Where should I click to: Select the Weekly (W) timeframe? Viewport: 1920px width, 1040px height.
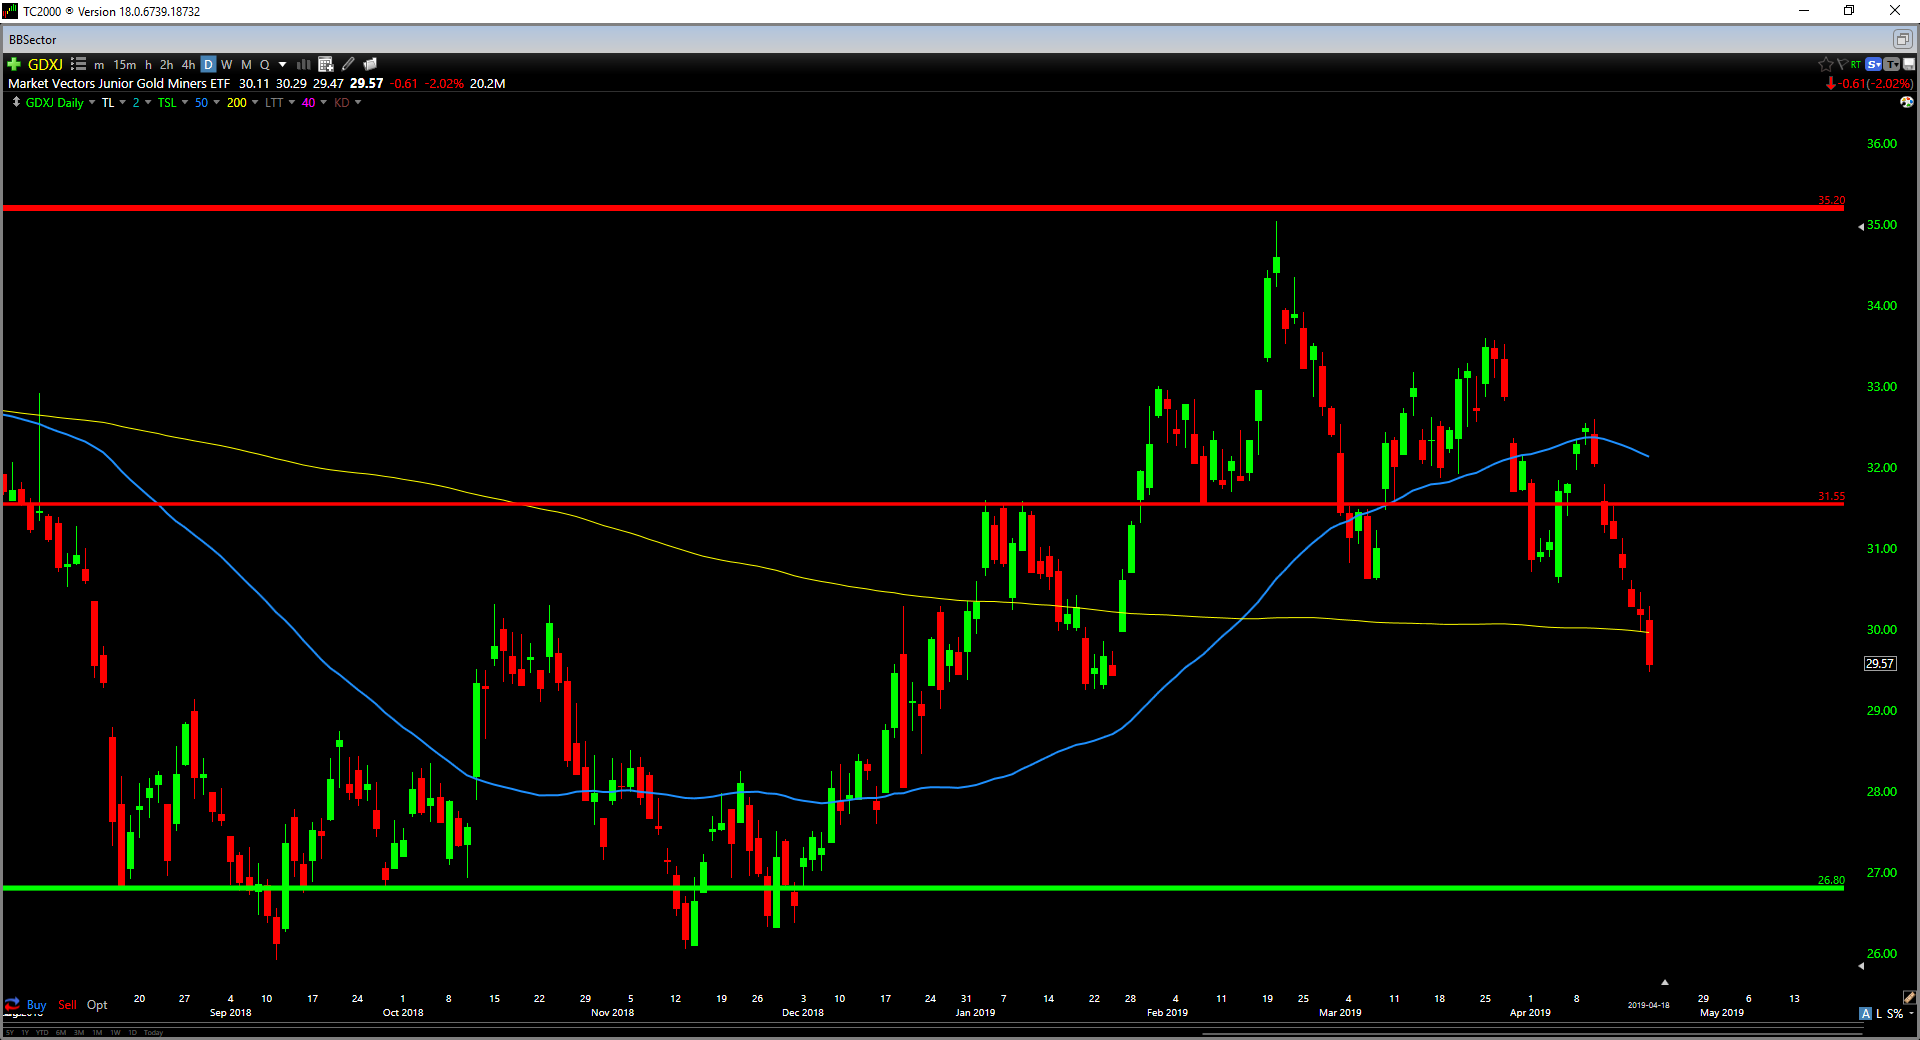[227, 64]
